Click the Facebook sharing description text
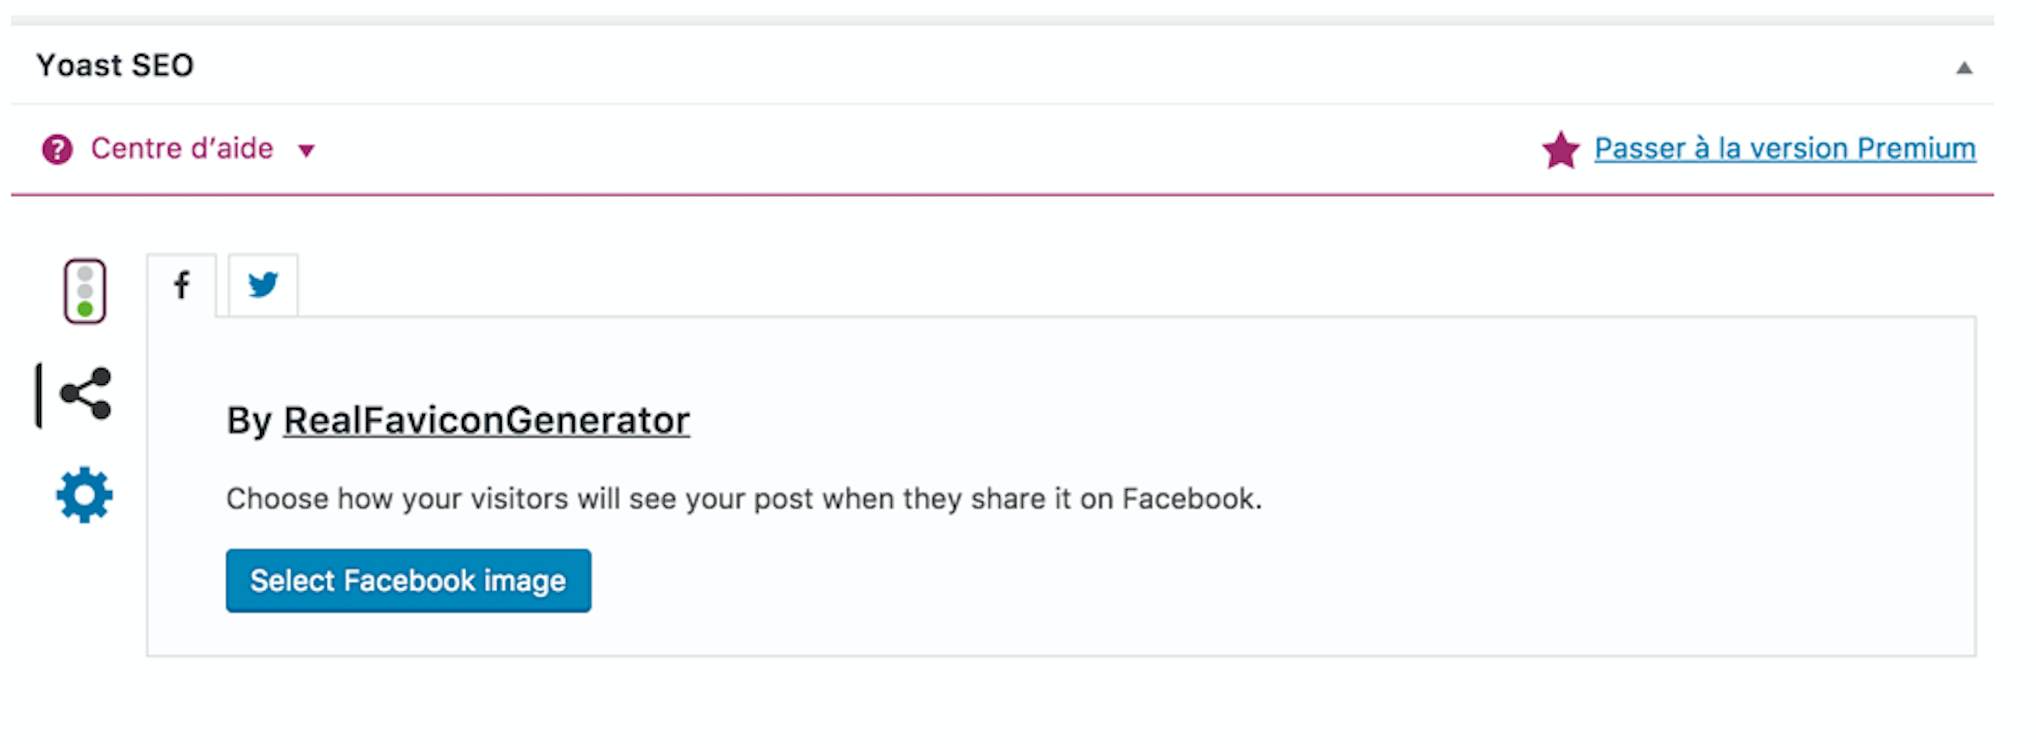 point(744,498)
